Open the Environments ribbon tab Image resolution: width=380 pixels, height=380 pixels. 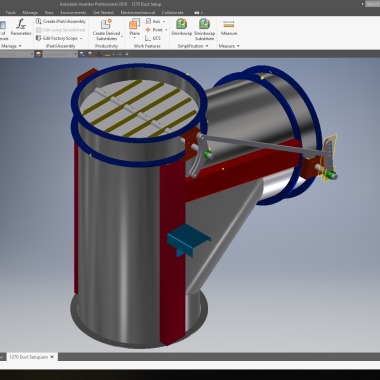73,12
